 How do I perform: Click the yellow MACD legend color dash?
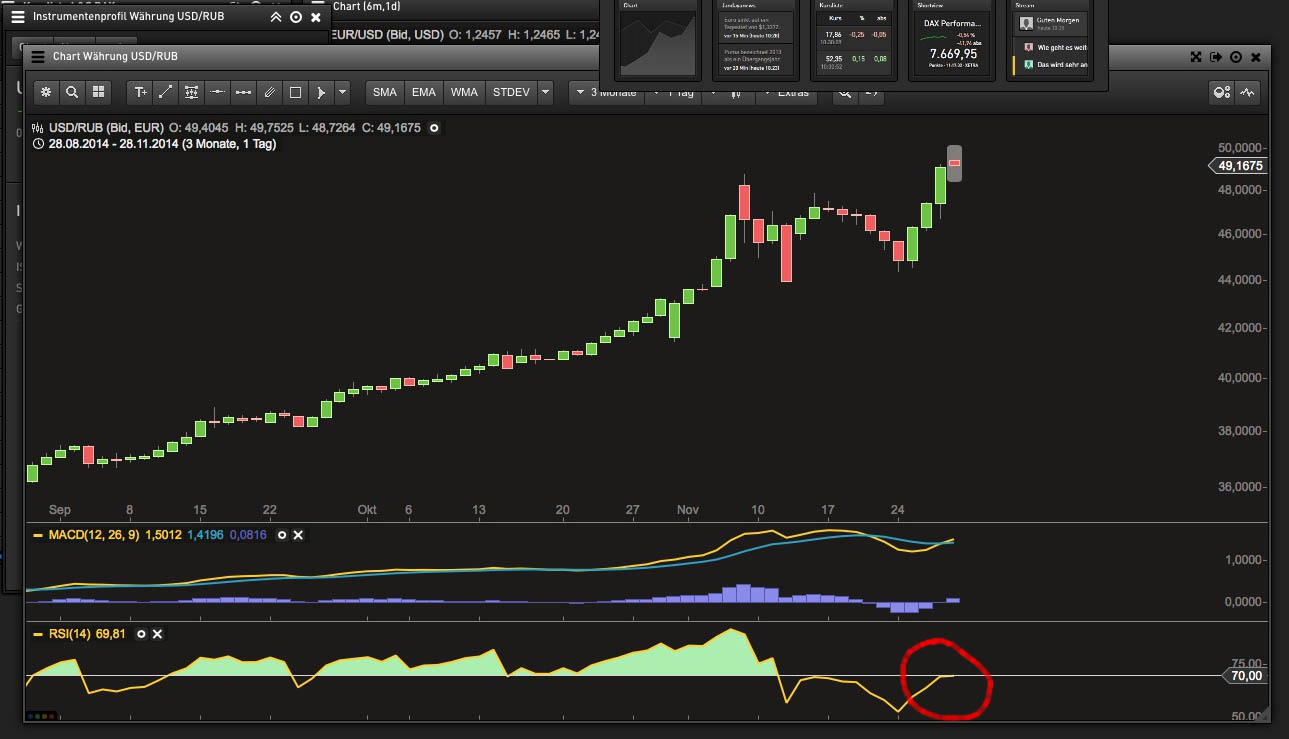click(38, 535)
